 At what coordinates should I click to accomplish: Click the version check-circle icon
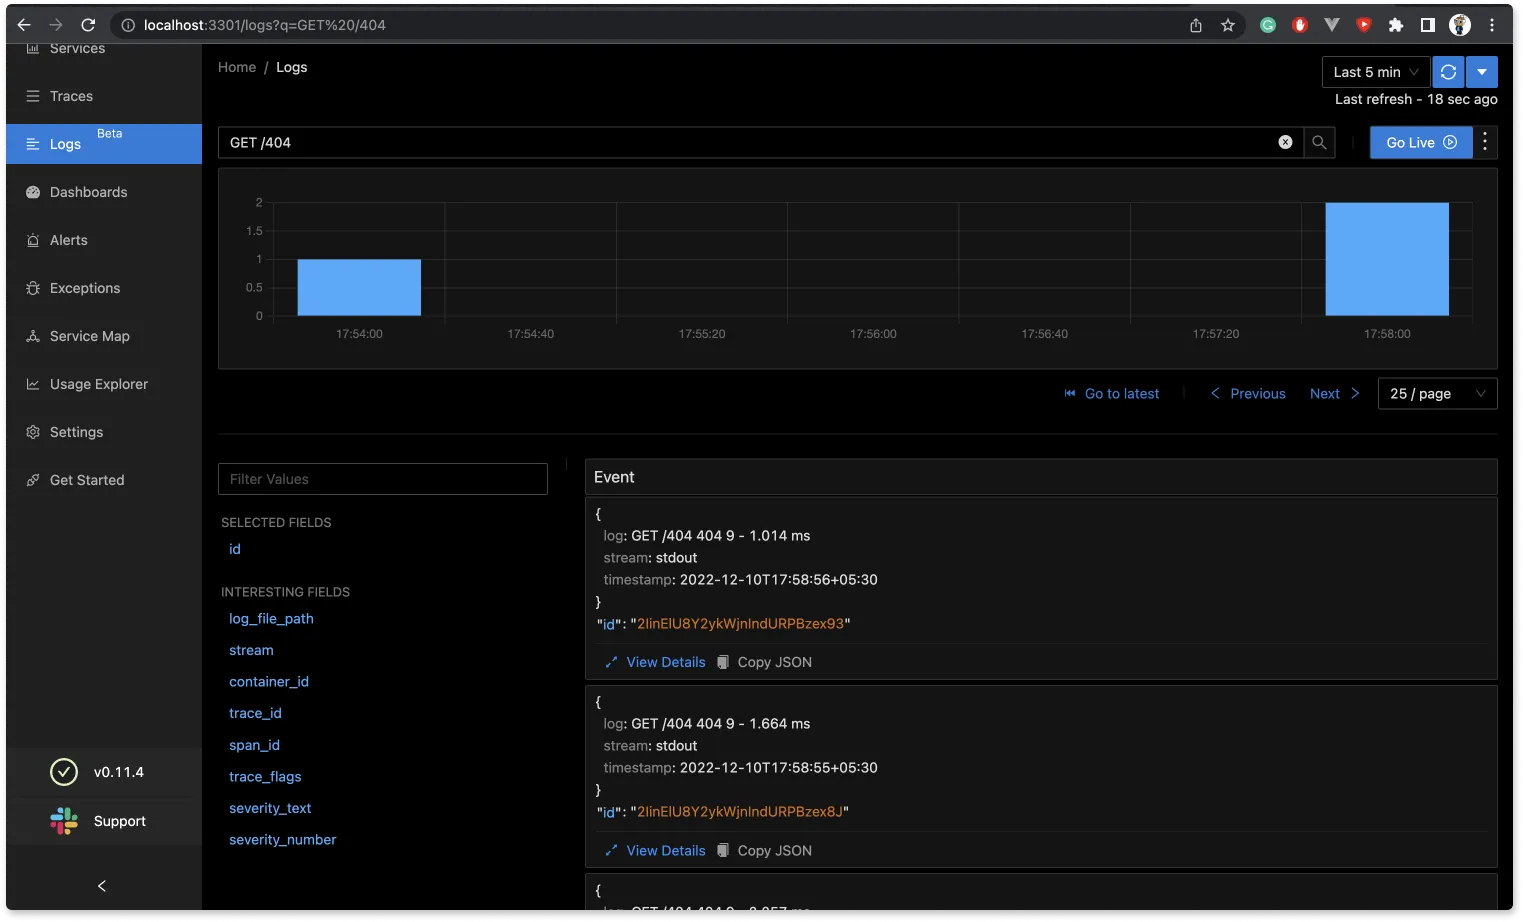64,772
